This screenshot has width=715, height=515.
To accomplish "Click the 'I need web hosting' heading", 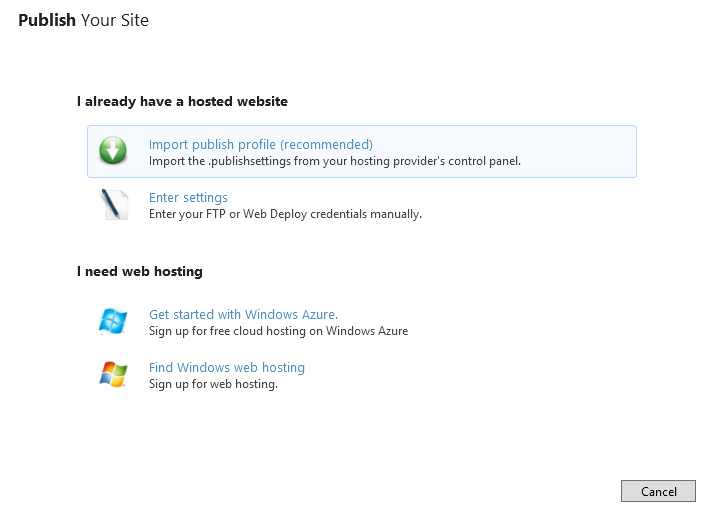I will coord(140,271).
